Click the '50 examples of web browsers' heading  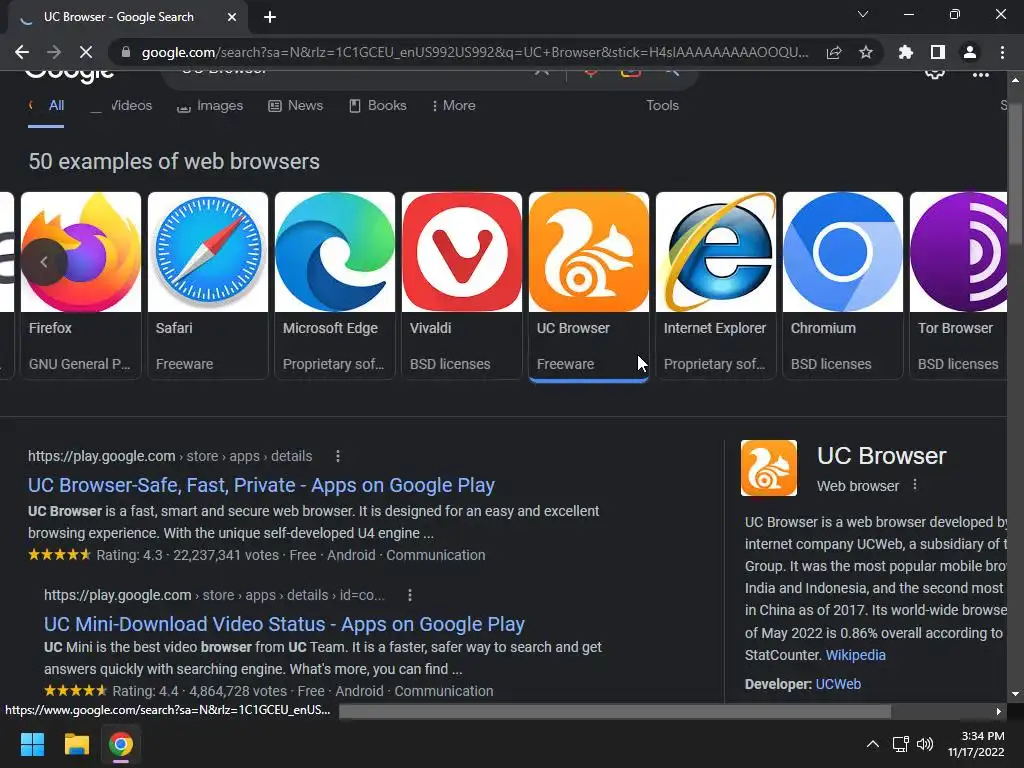click(174, 161)
